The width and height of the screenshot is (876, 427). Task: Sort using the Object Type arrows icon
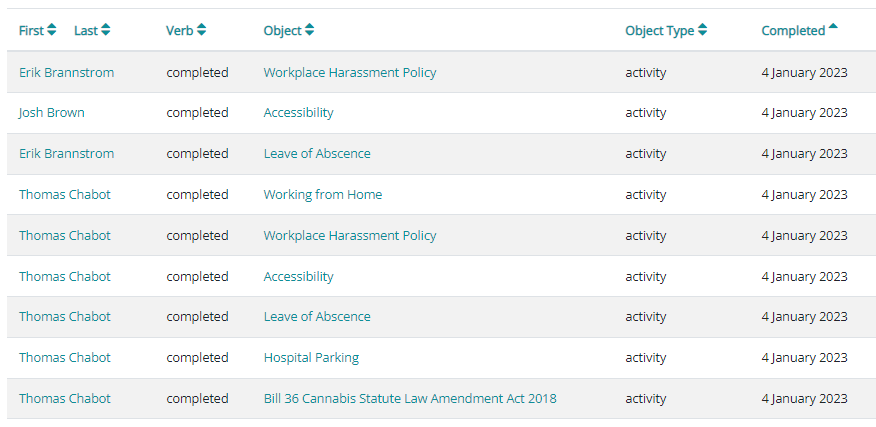703,31
